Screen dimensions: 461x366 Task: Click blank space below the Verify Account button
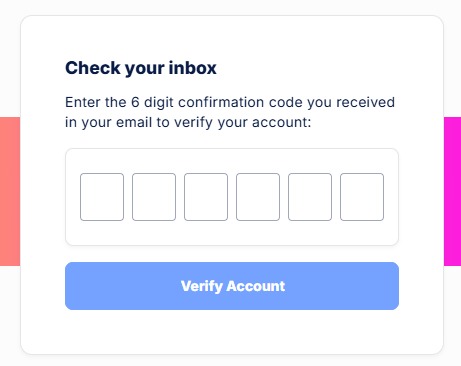[232, 331]
